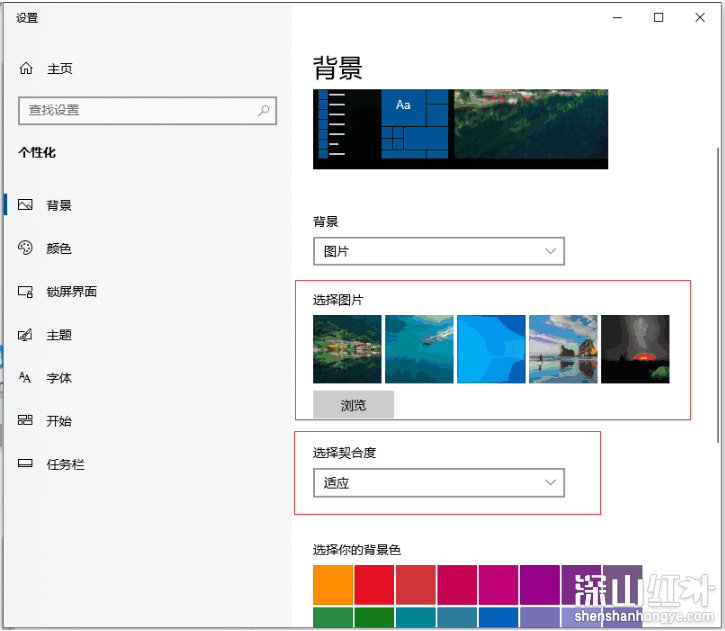
Task: Click the 锁屏界面 lock screen icon
Action: pyautogui.click(x=25, y=292)
